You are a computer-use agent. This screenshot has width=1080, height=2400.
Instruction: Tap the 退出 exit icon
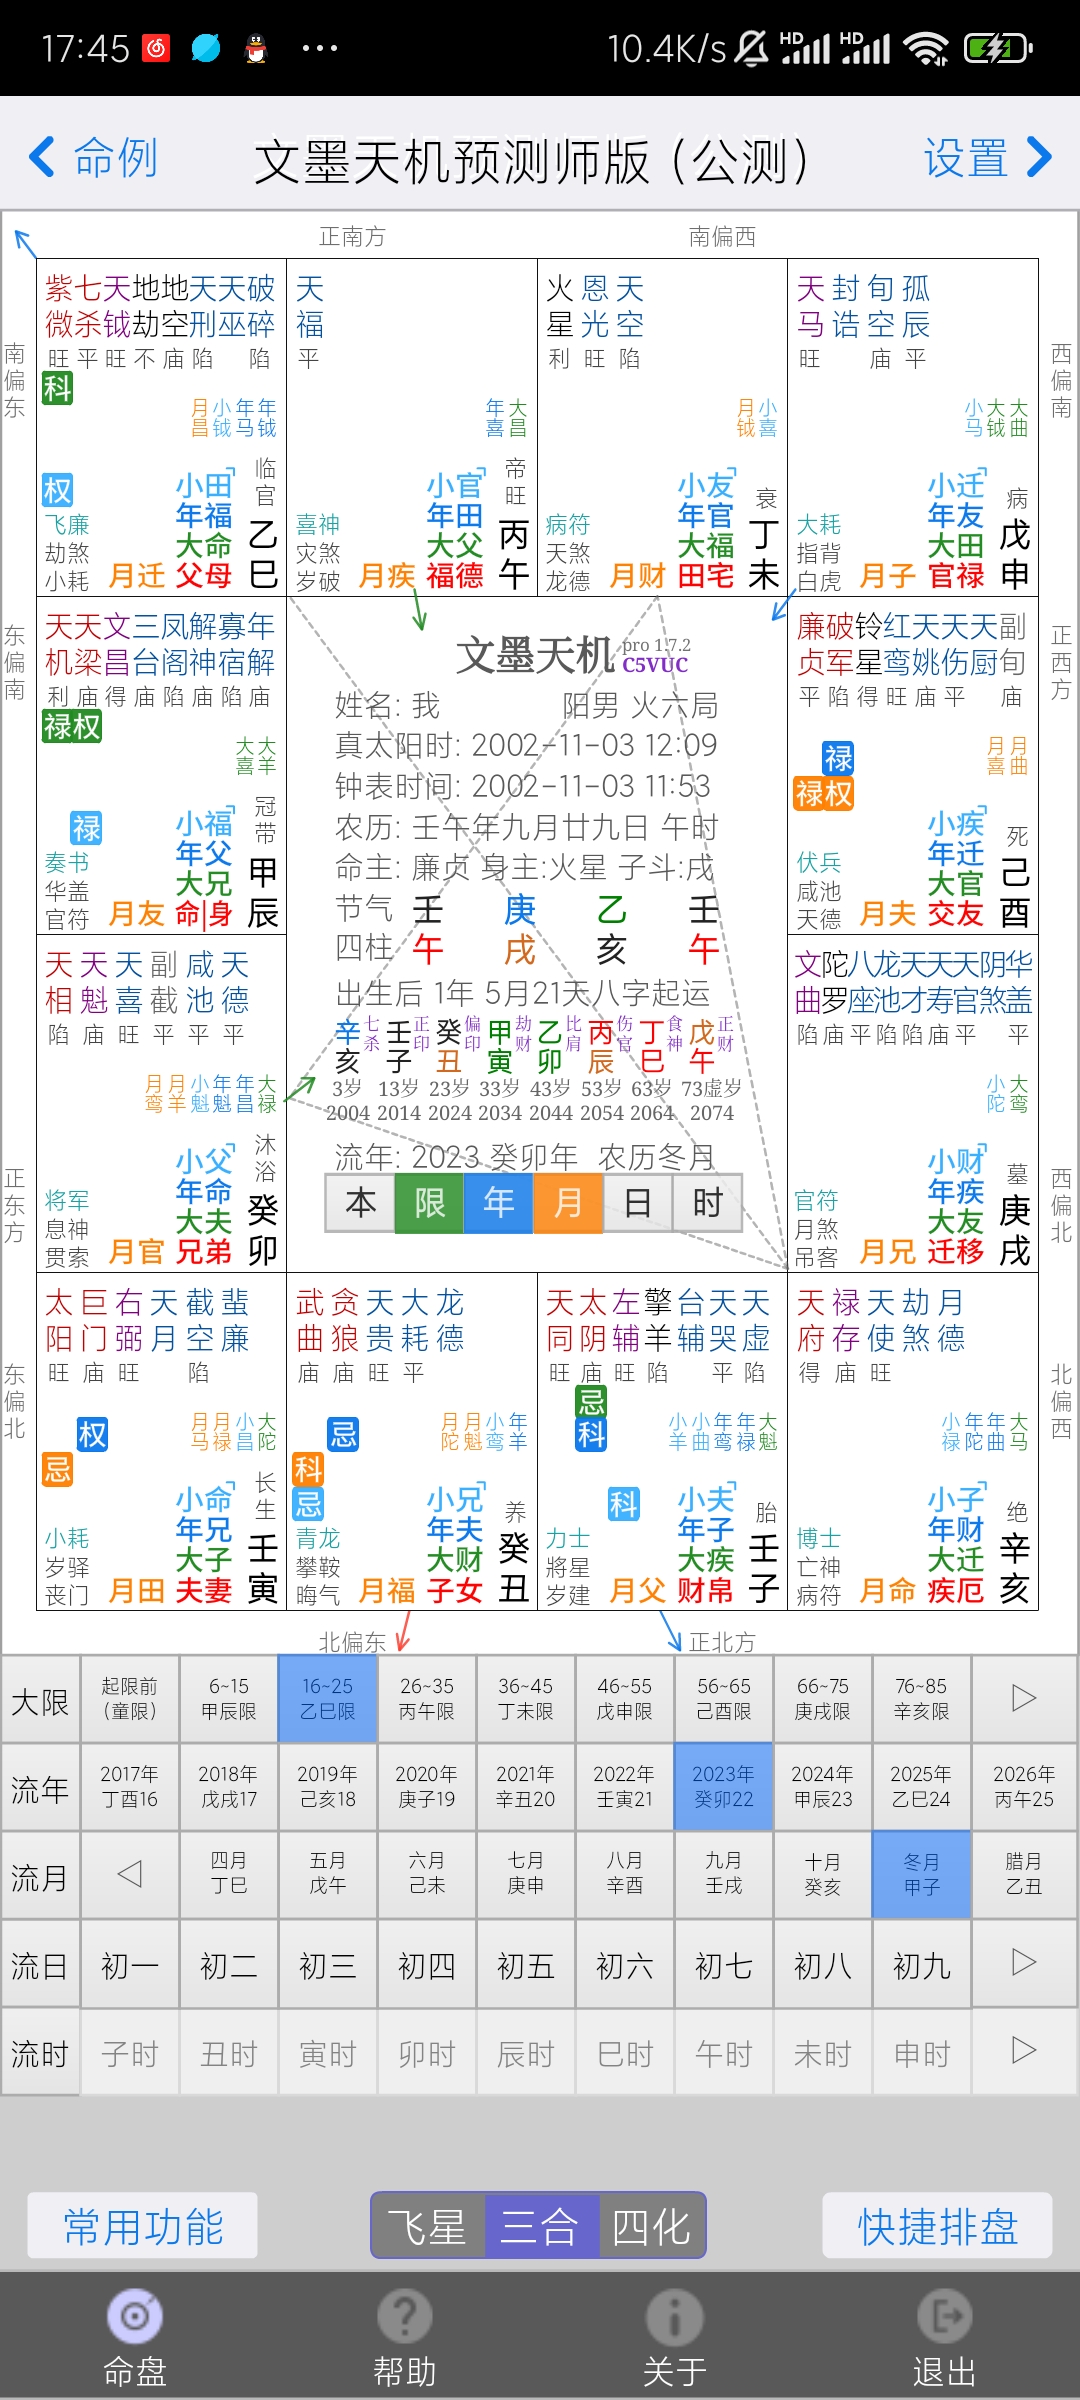(945, 2316)
